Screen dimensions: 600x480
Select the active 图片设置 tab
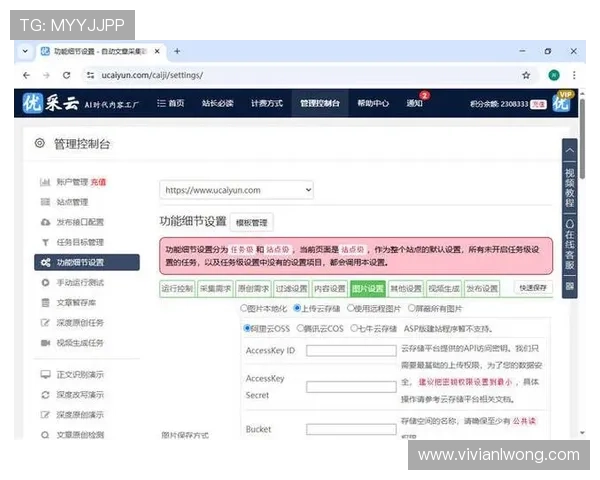368,288
